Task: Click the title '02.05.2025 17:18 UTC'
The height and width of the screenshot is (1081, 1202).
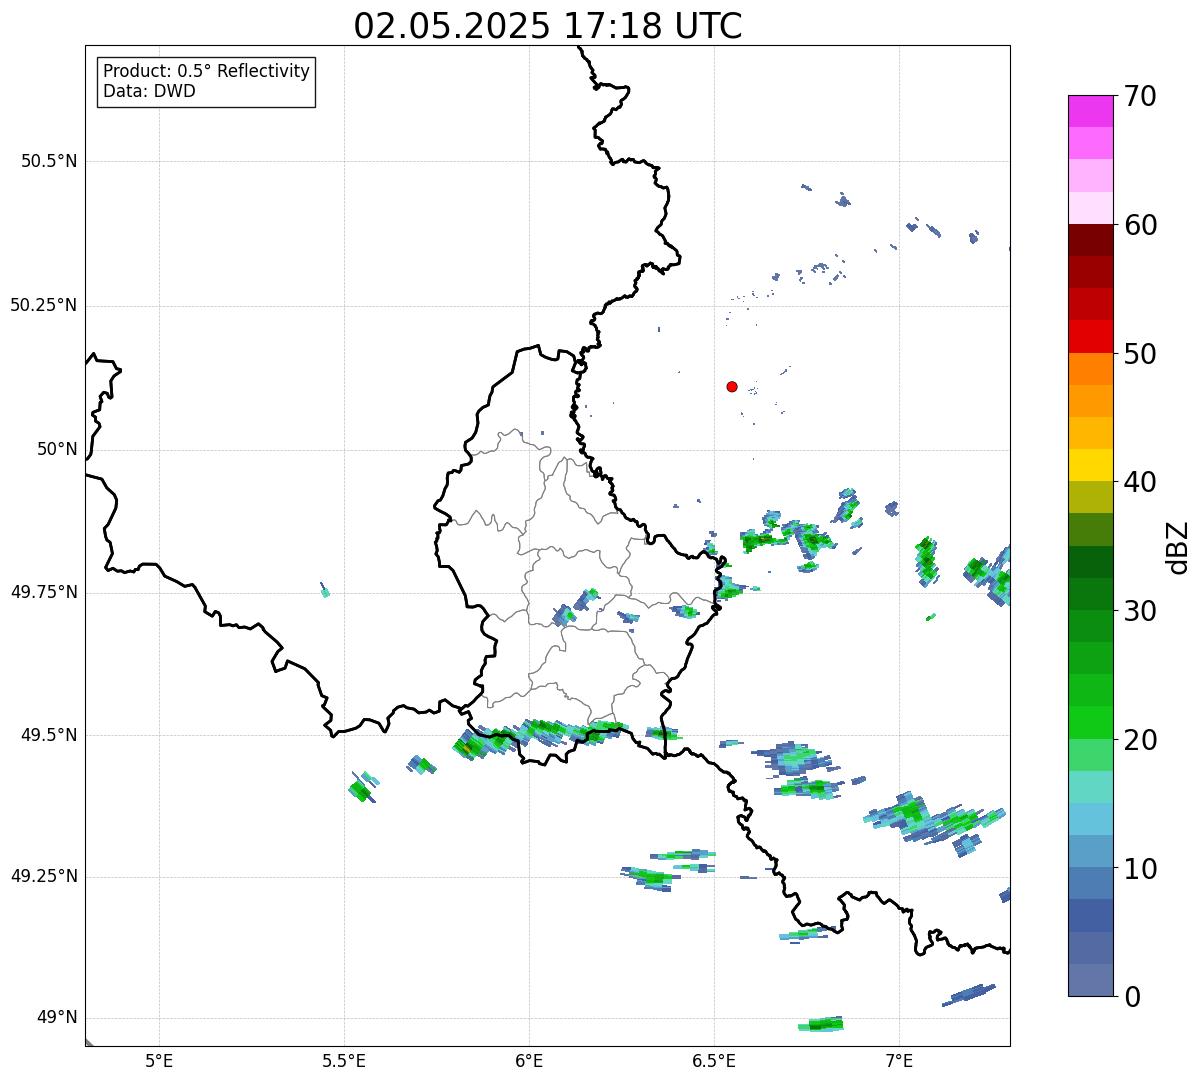Action: 548,26
